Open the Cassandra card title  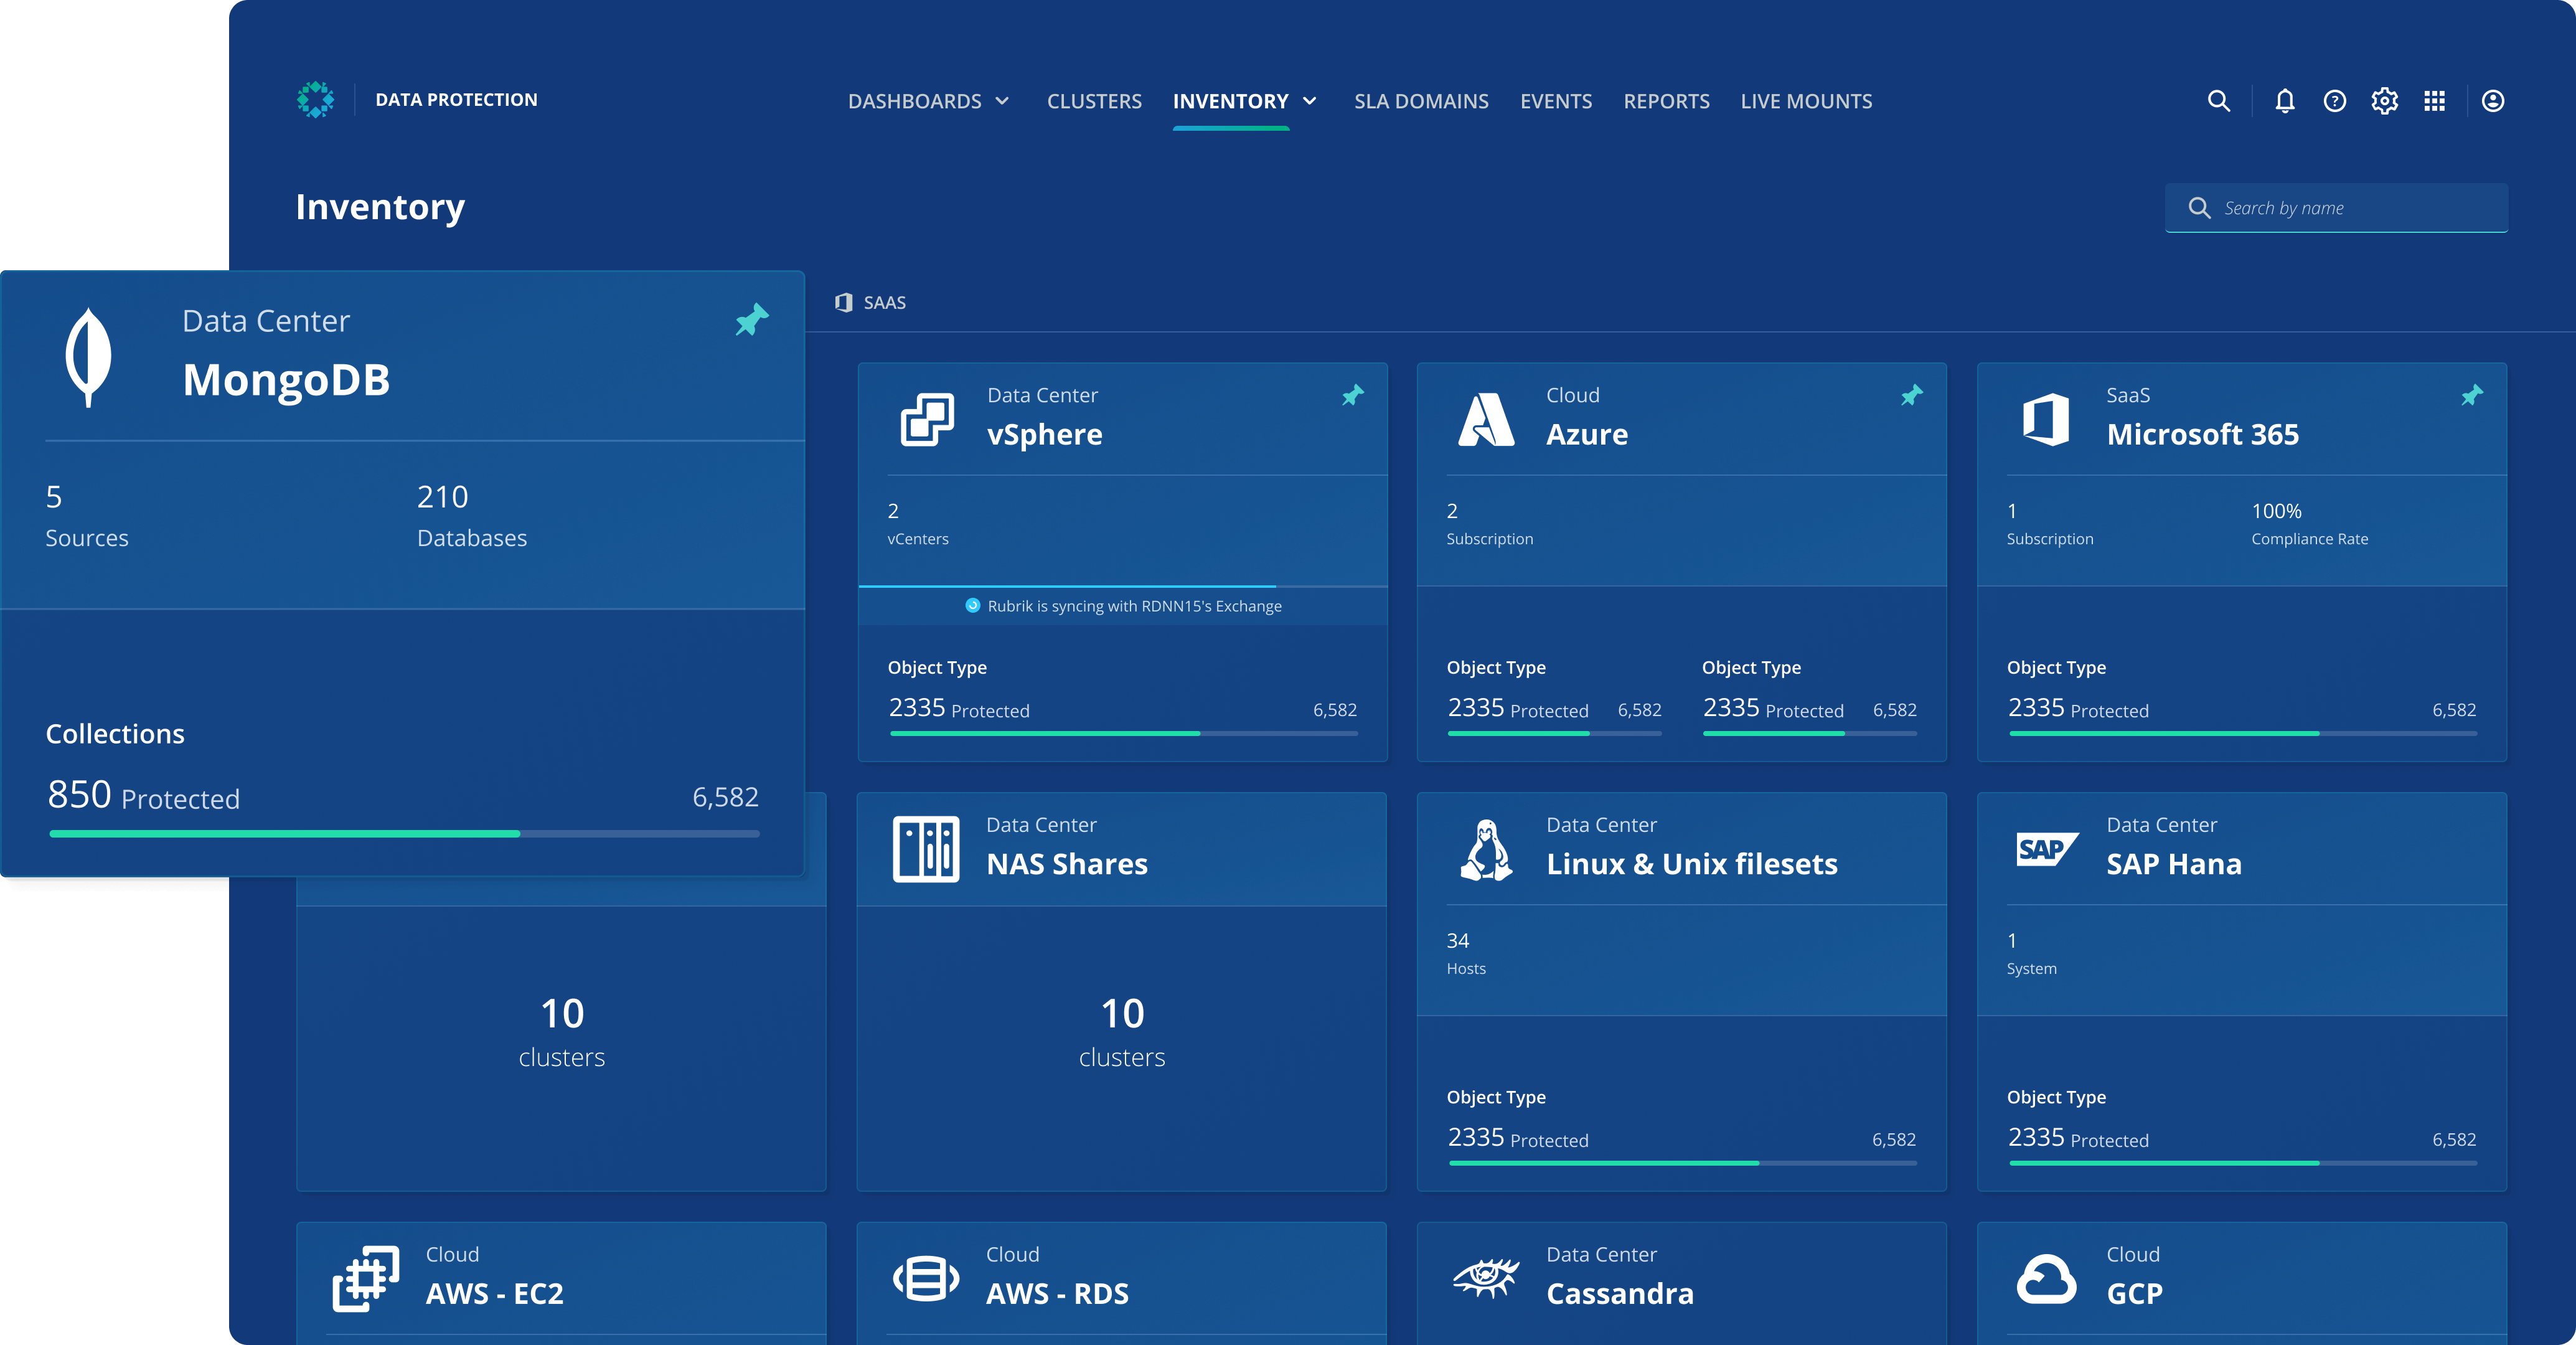click(x=1619, y=1293)
